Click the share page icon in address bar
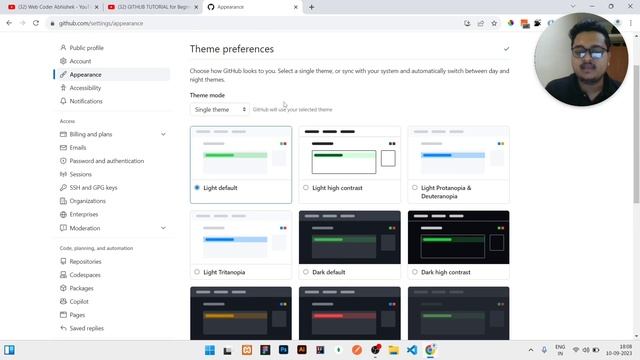This screenshot has width=640, height=360. point(481,23)
